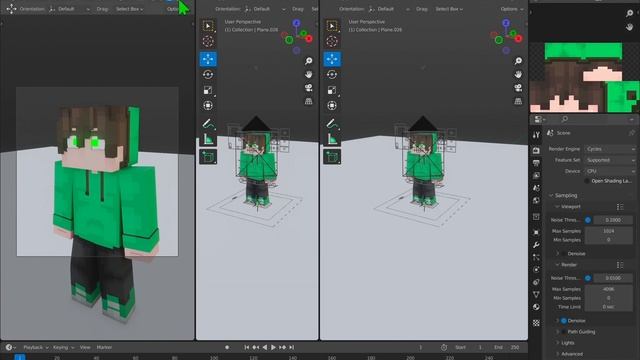Open the Device CPU dropdown

point(610,171)
